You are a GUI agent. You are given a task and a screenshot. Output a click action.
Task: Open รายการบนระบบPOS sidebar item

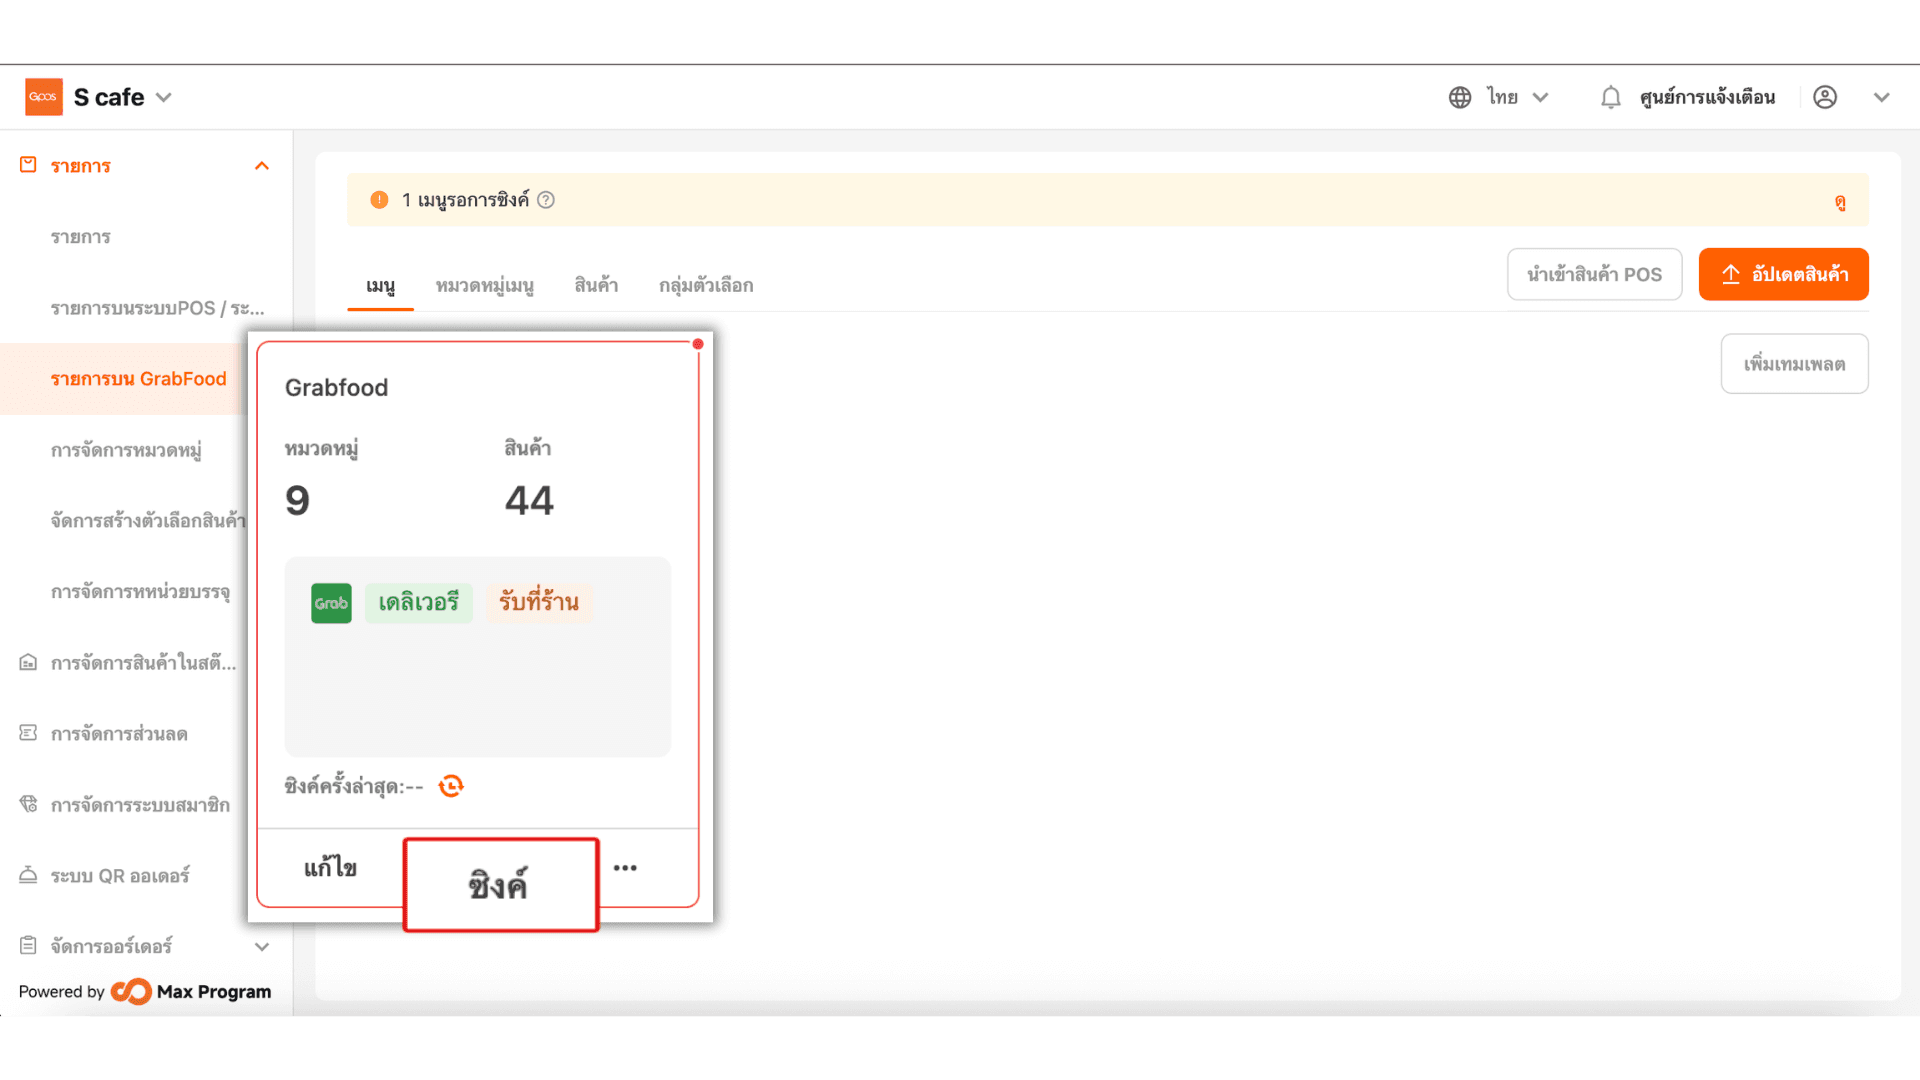(158, 308)
